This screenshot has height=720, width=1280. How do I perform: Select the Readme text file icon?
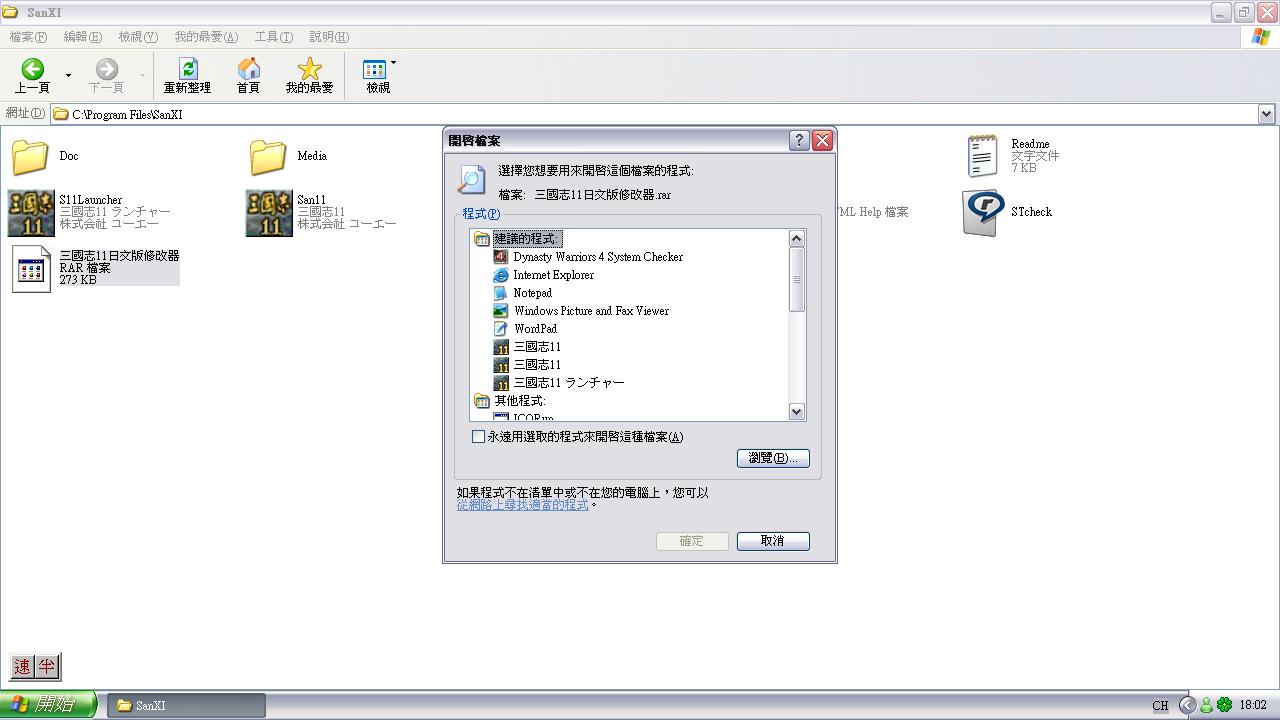tap(982, 157)
